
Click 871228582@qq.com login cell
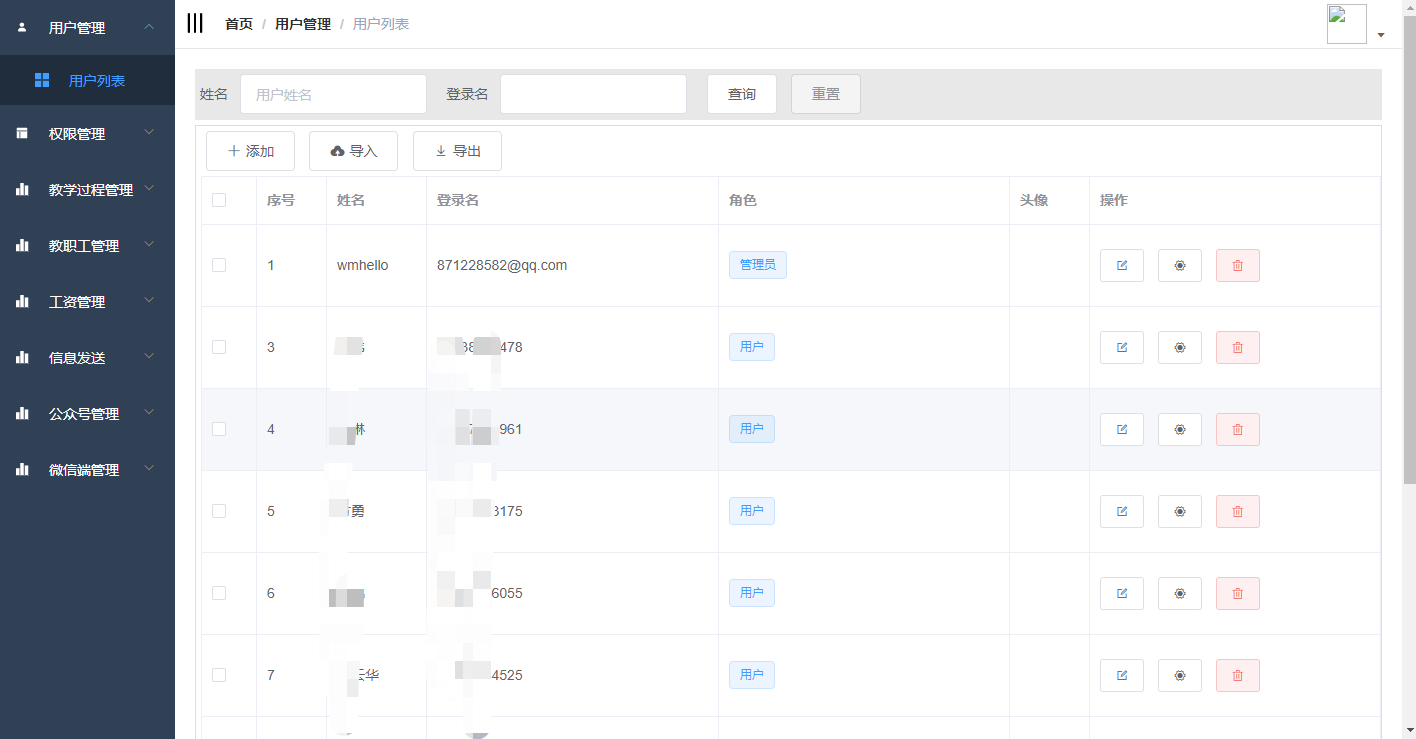tap(502, 265)
